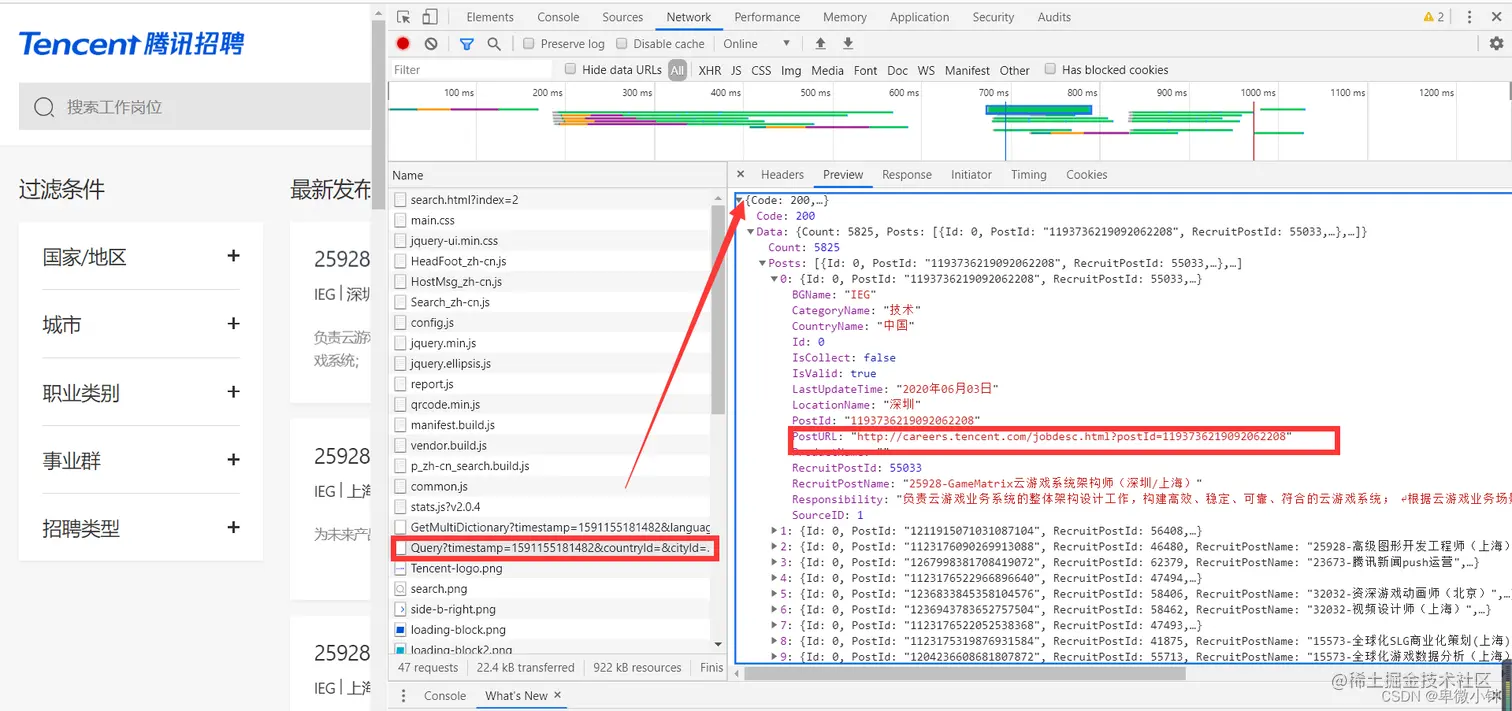Open the Headers tab of the request
The width and height of the screenshot is (1512, 711).
tap(782, 175)
